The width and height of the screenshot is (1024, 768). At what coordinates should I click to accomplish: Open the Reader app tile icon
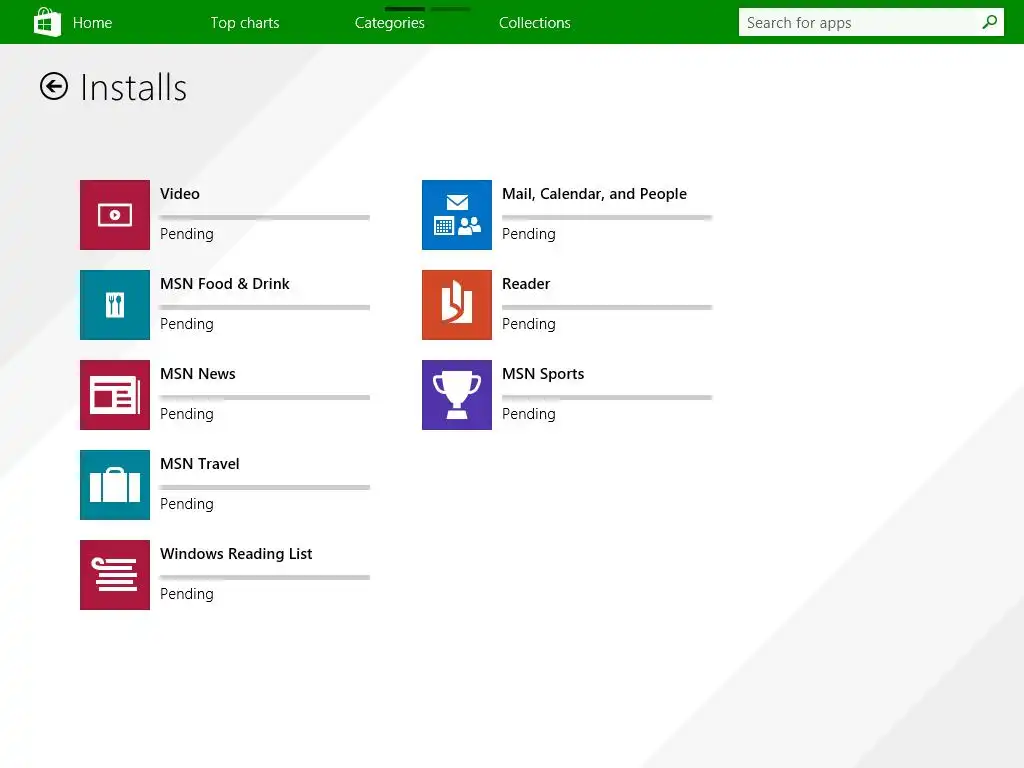point(456,305)
